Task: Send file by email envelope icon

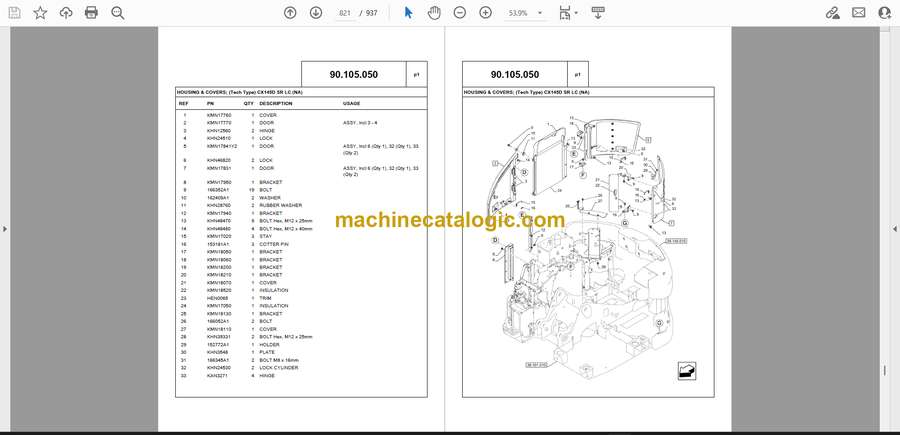Action: click(859, 13)
